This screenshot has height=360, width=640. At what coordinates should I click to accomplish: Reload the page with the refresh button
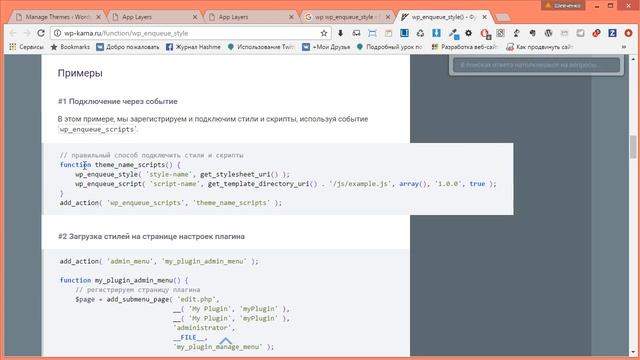(x=41, y=33)
